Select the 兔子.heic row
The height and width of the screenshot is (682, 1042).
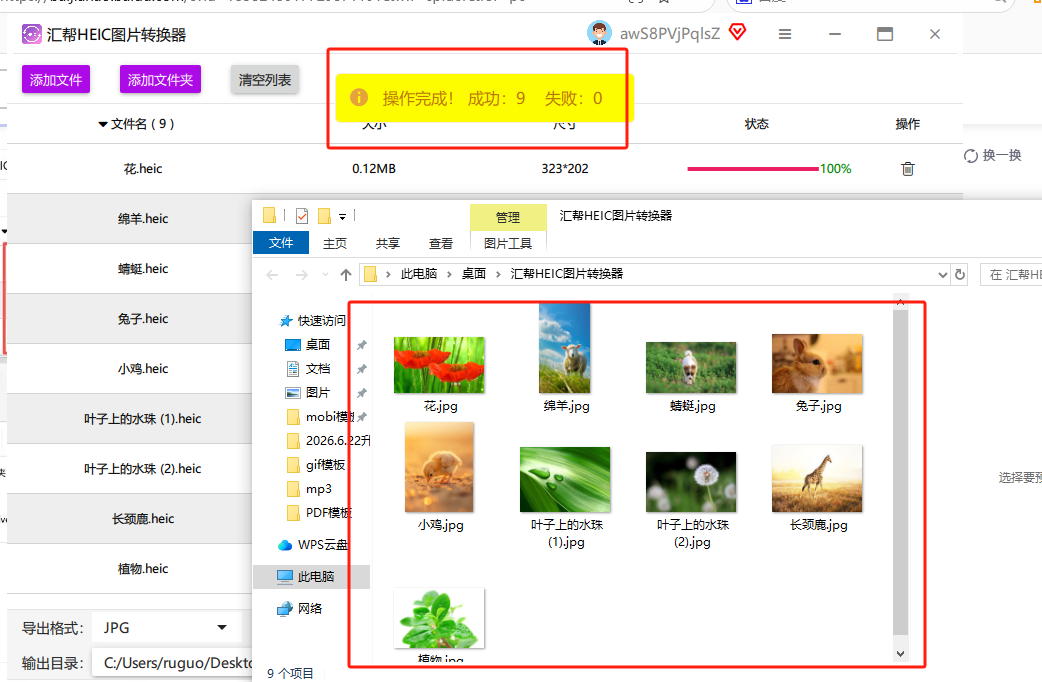click(x=130, y=318)
